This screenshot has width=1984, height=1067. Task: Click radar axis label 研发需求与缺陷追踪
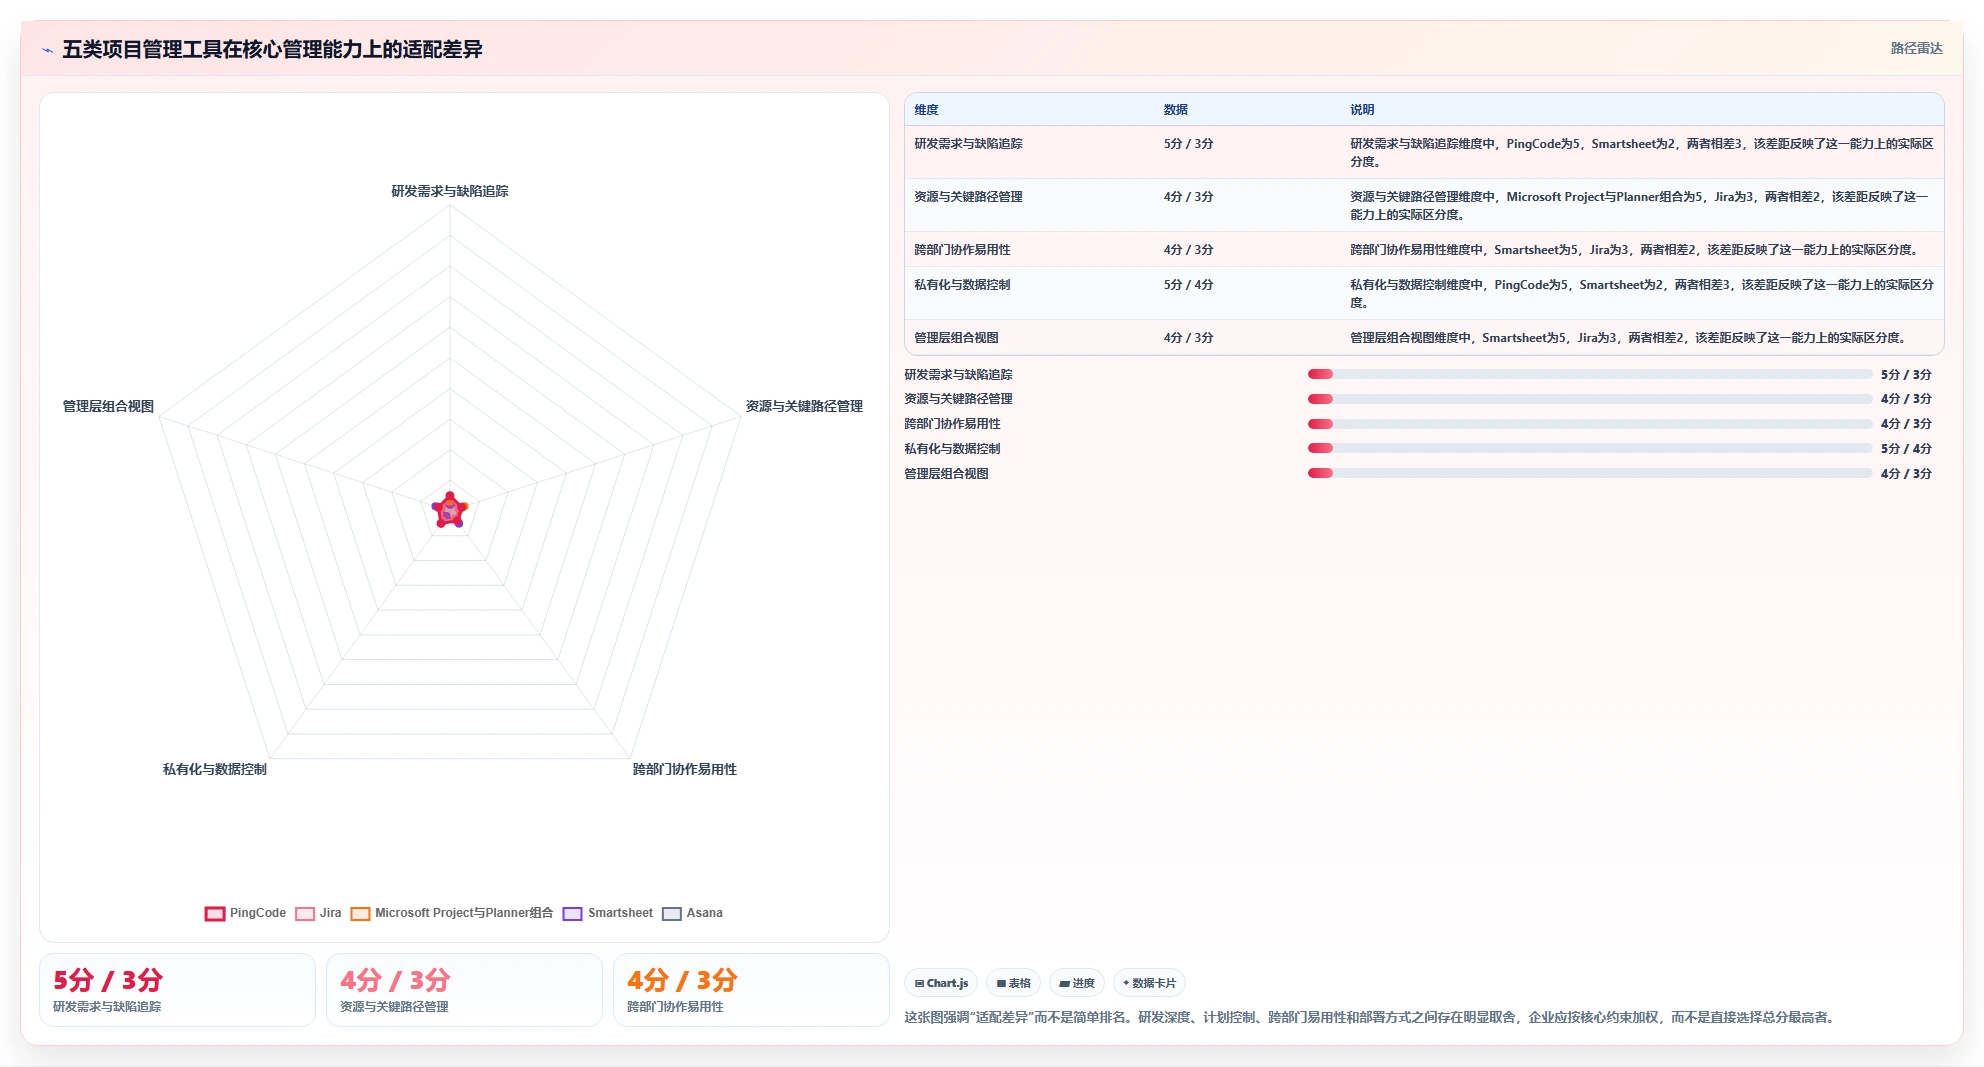coord(450,191)
